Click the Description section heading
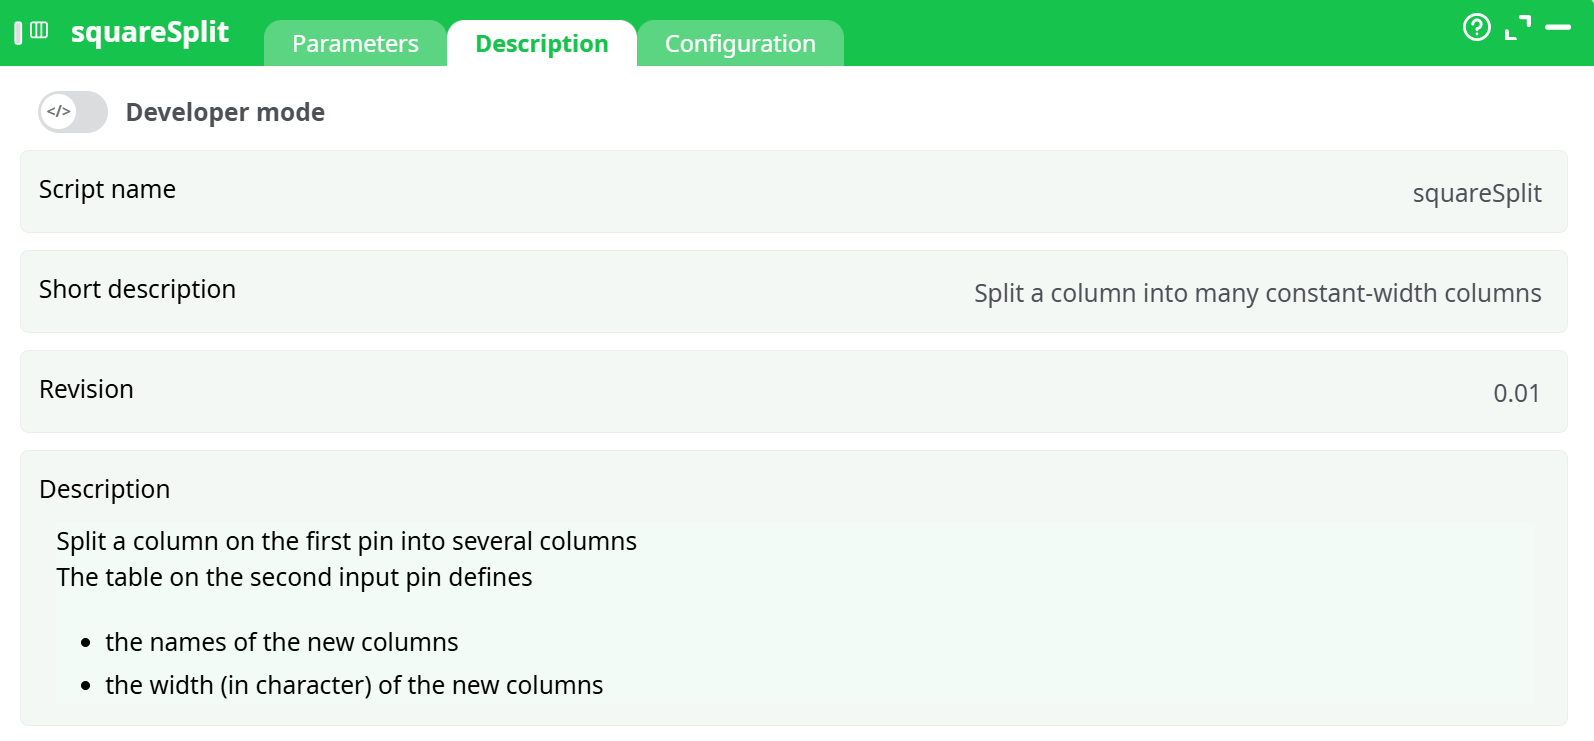Viewport: 1594px width, 741px height. (x=104, y=489)
